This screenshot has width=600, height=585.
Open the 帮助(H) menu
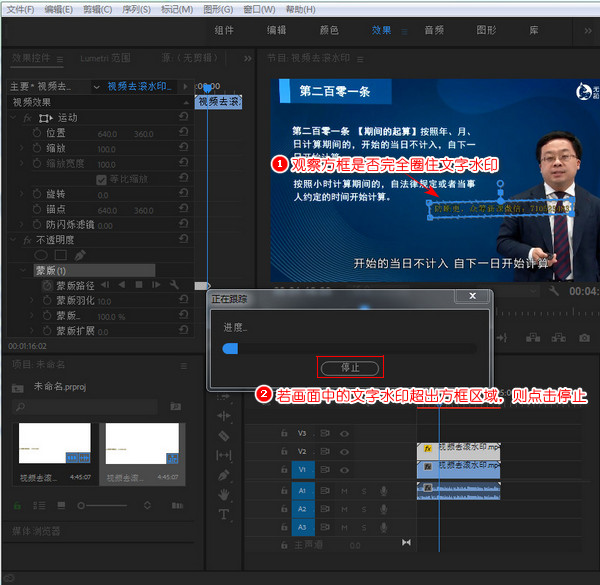(300, 9)
